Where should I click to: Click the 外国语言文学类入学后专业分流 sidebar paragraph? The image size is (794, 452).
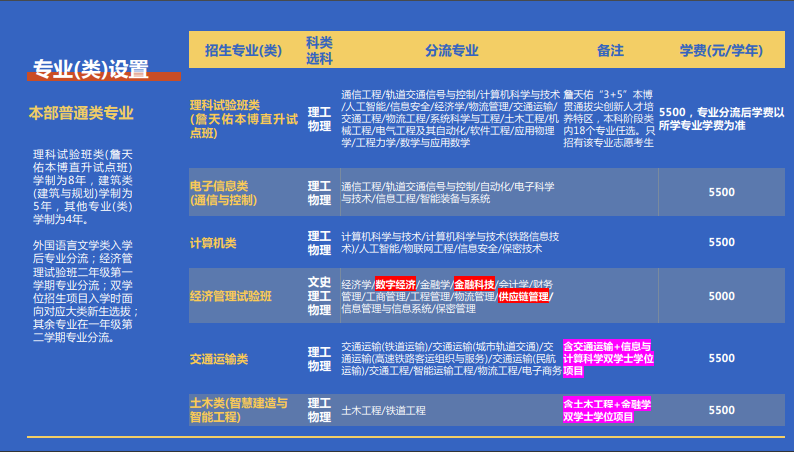pos(86,291)
